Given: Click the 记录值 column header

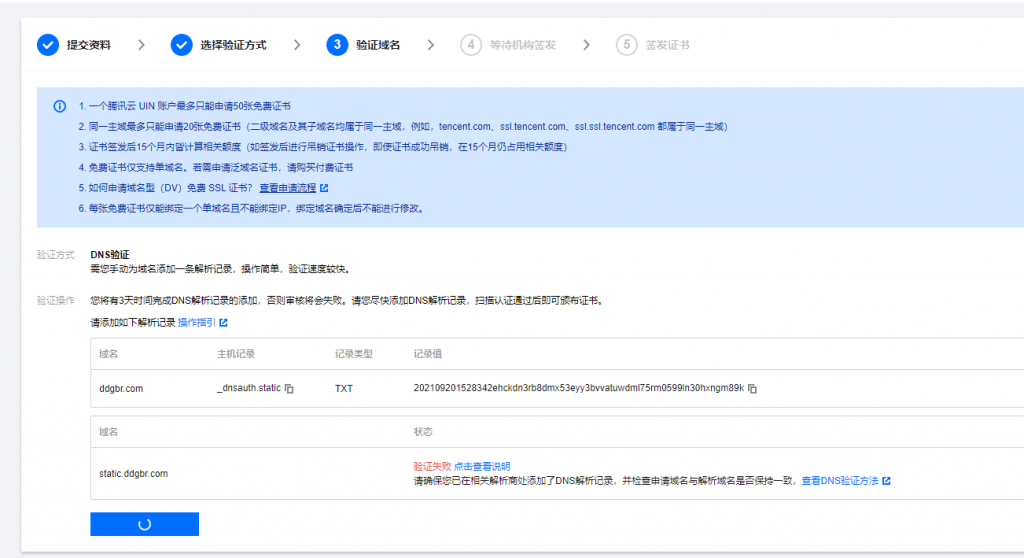Looking at the screenshot, I should point(428,354).
